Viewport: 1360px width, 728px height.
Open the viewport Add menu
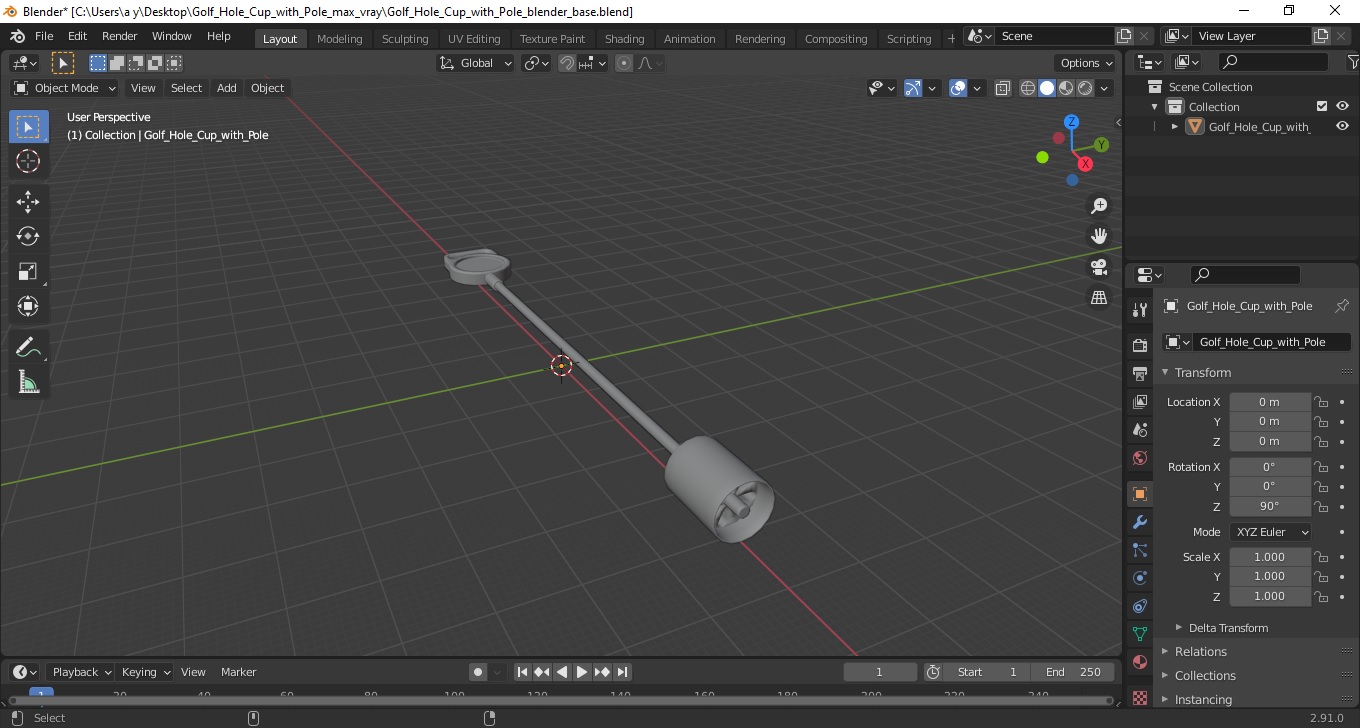227,88
